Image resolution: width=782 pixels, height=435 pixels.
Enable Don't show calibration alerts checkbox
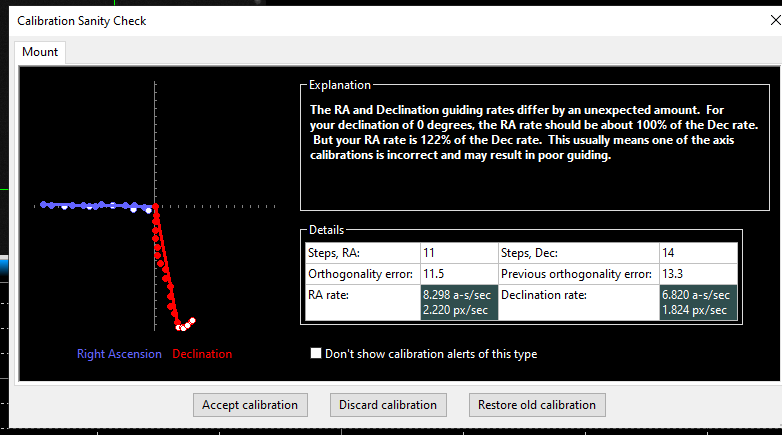coord(316,353)
